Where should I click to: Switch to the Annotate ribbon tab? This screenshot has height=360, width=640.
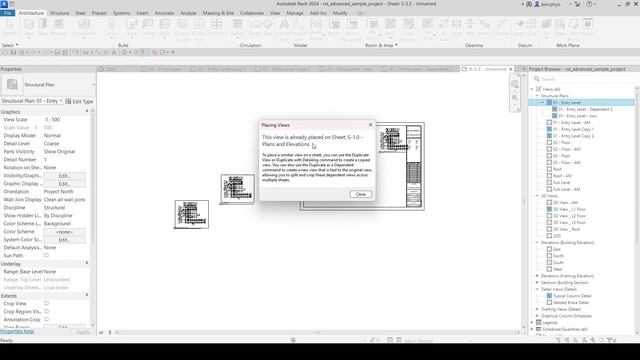point(164,13)
